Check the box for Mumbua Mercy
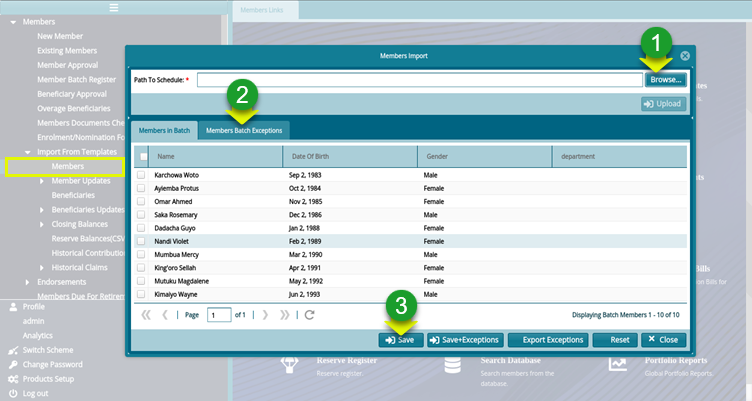Viewport: 752px width, 401px height. (141, 254)
